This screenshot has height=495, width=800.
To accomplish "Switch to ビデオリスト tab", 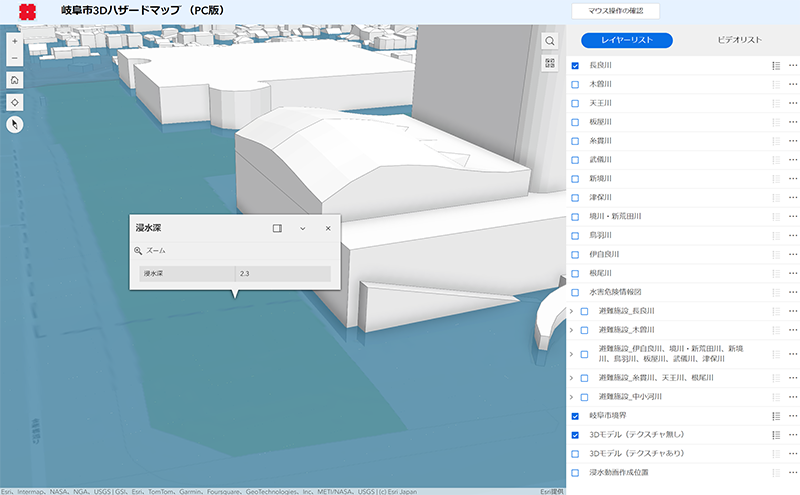I will click(x=739, y=40).
